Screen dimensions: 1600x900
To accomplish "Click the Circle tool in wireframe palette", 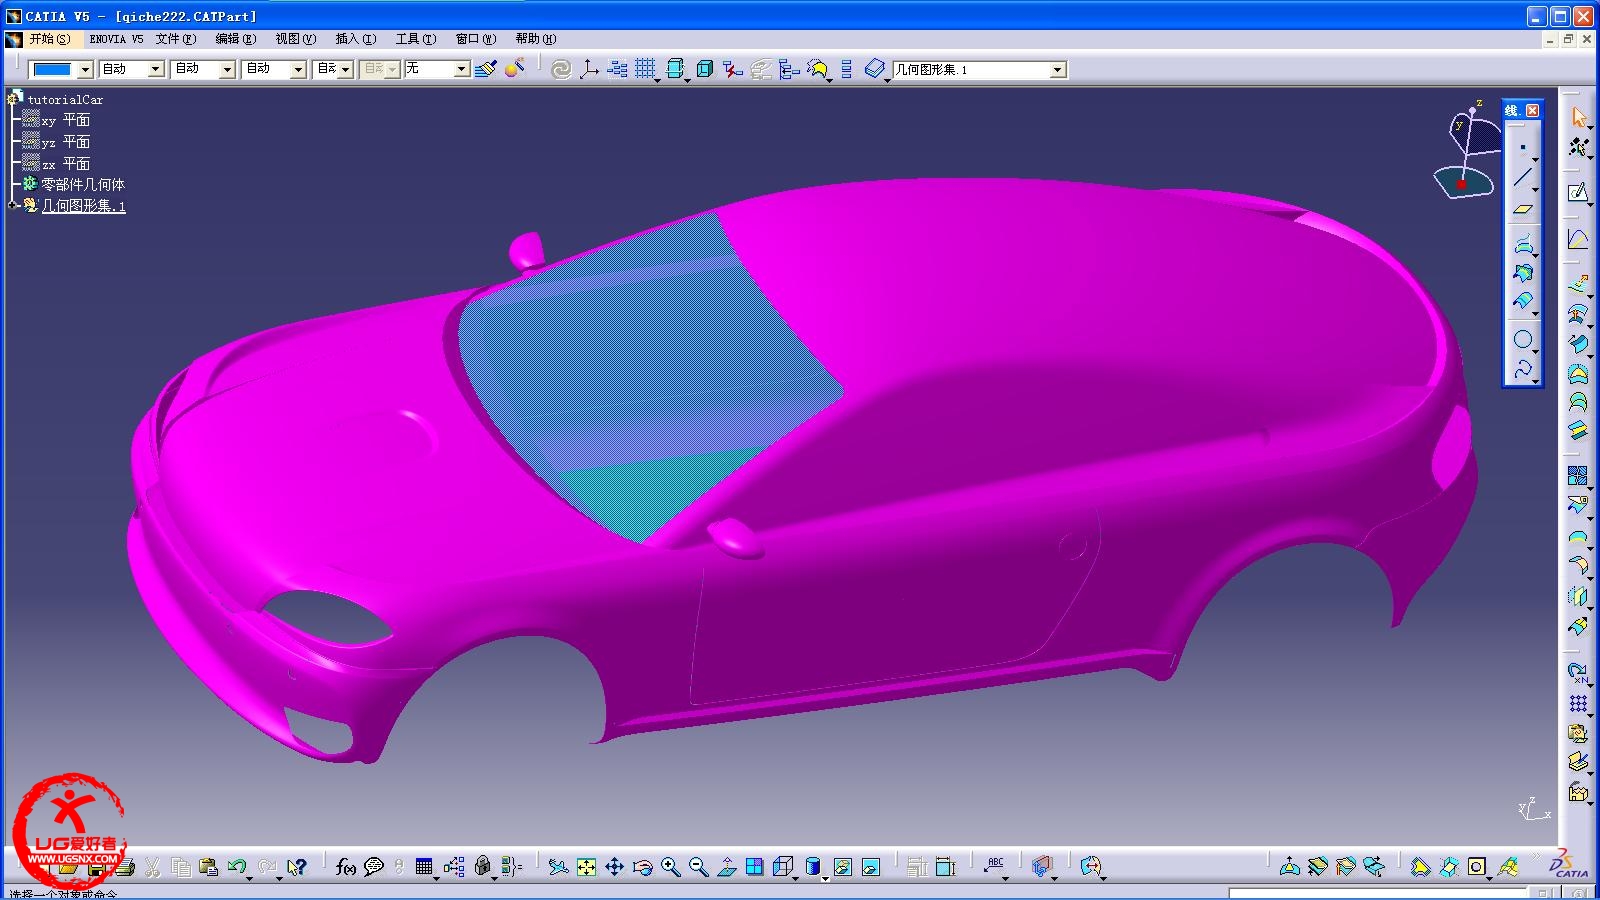I will [1523, 339].
